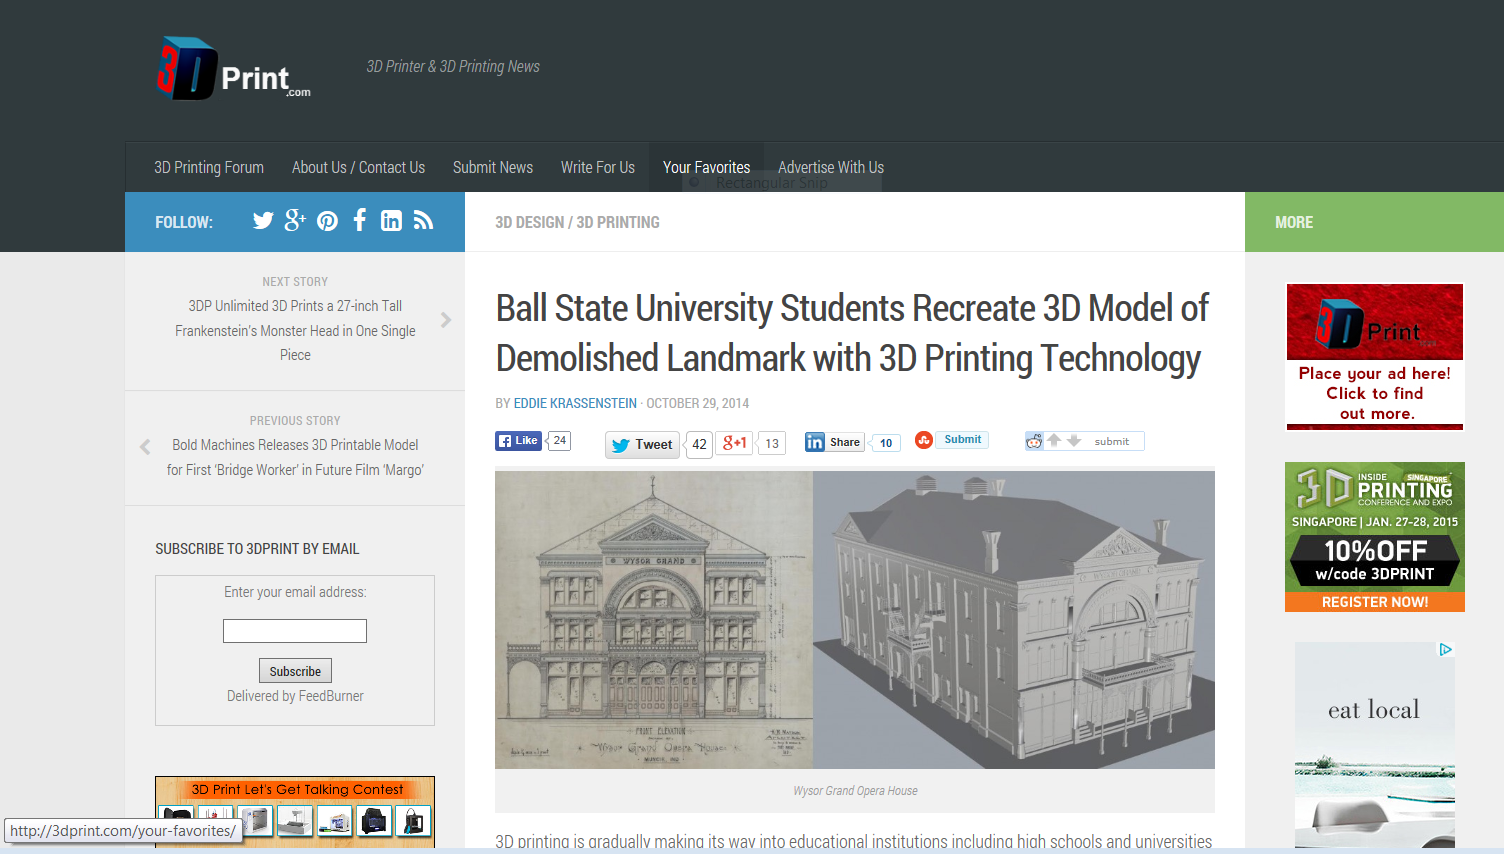
Task: Click the Tweet button
Action: 642,445
